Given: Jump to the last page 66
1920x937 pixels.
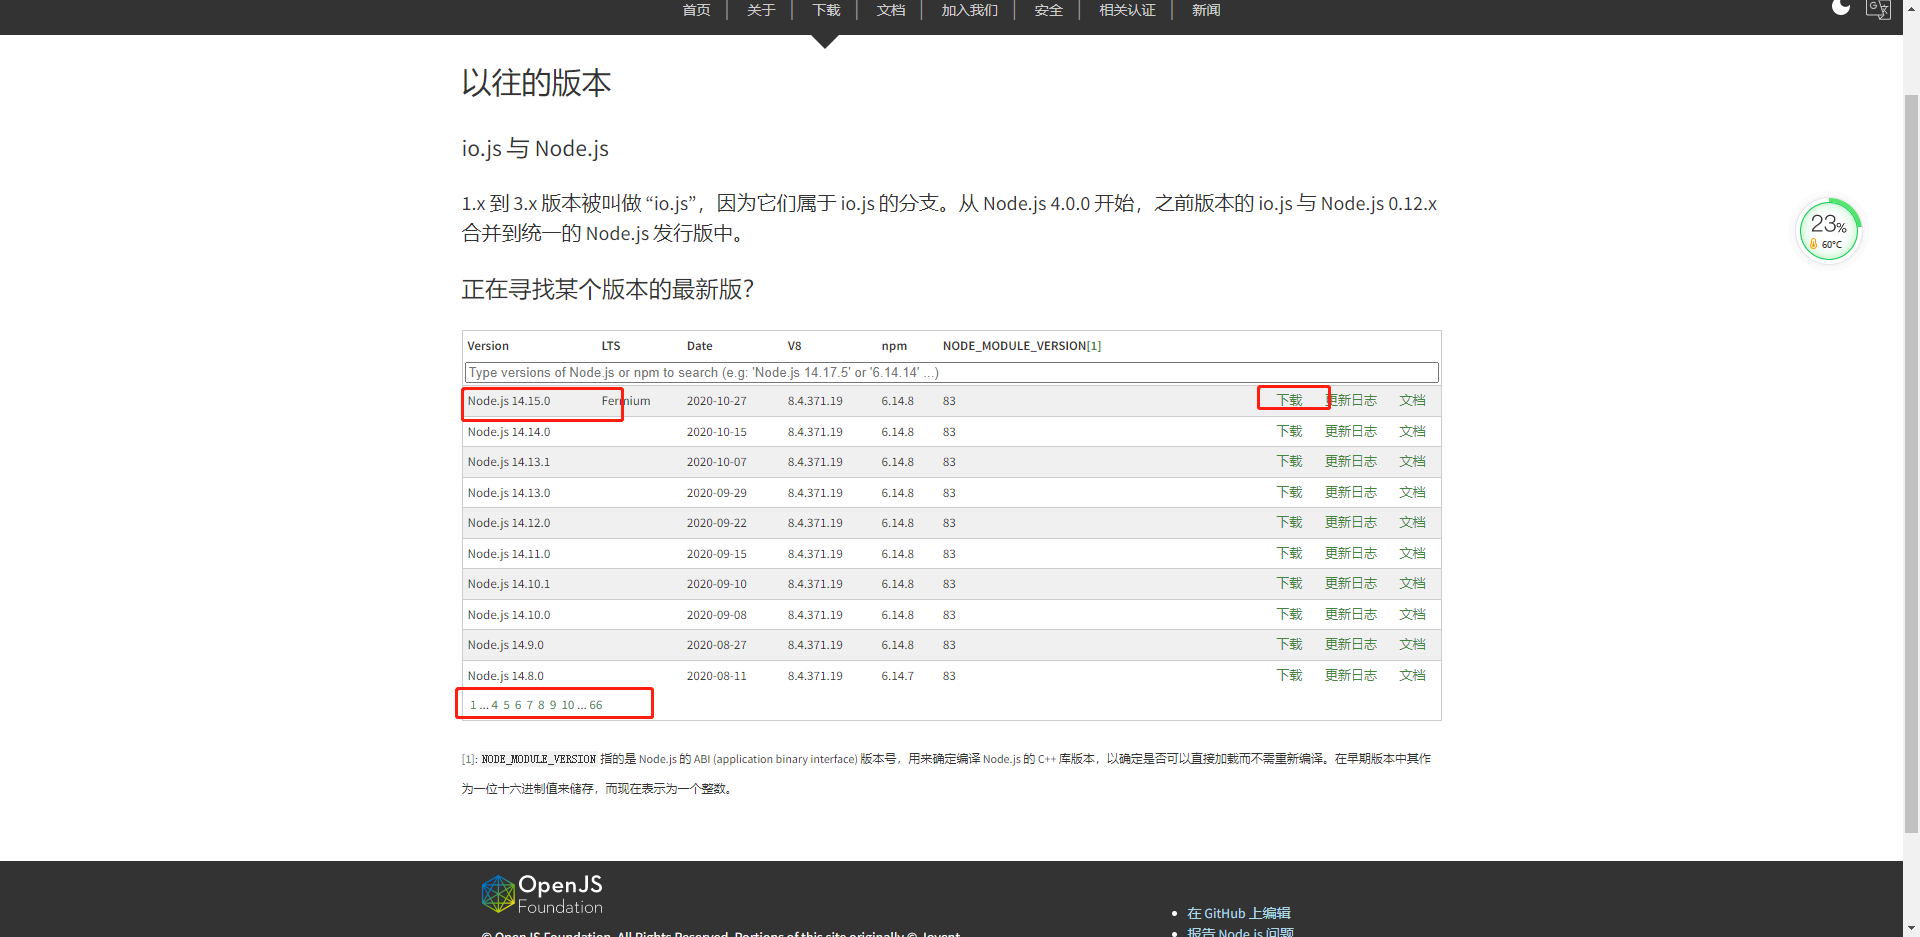Looking at the screenshot, I should 596,704.
